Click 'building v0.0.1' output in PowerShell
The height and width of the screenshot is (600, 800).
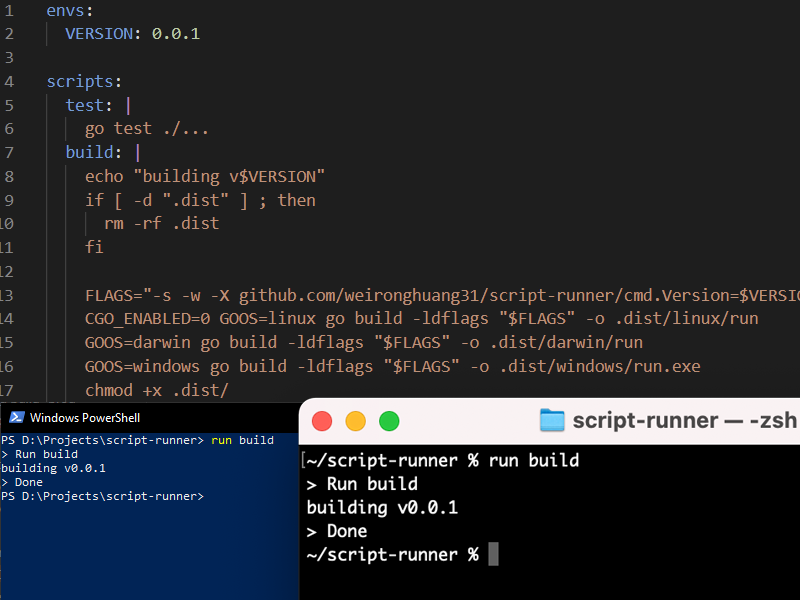[53, 468]
